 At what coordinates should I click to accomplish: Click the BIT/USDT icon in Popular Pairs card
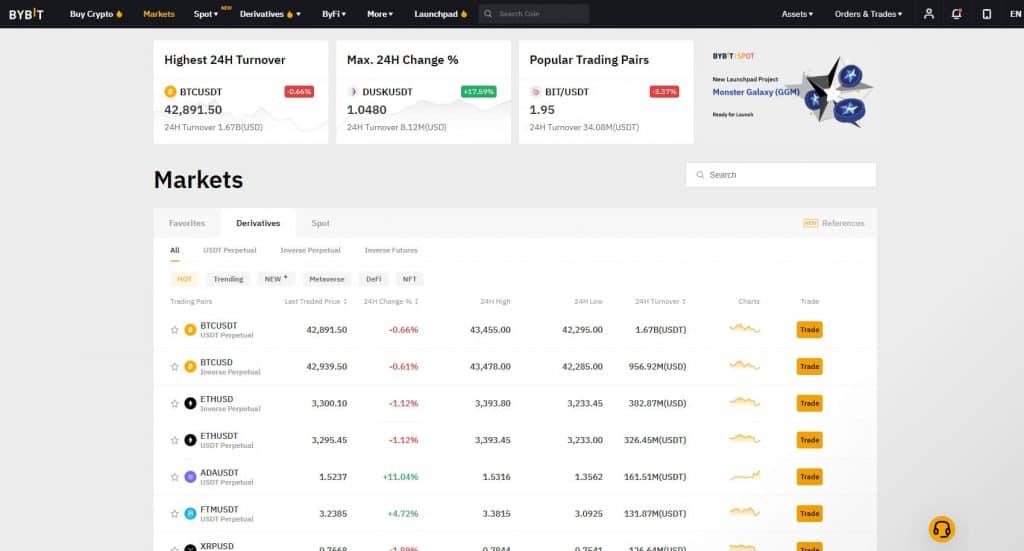coord(536,92)
